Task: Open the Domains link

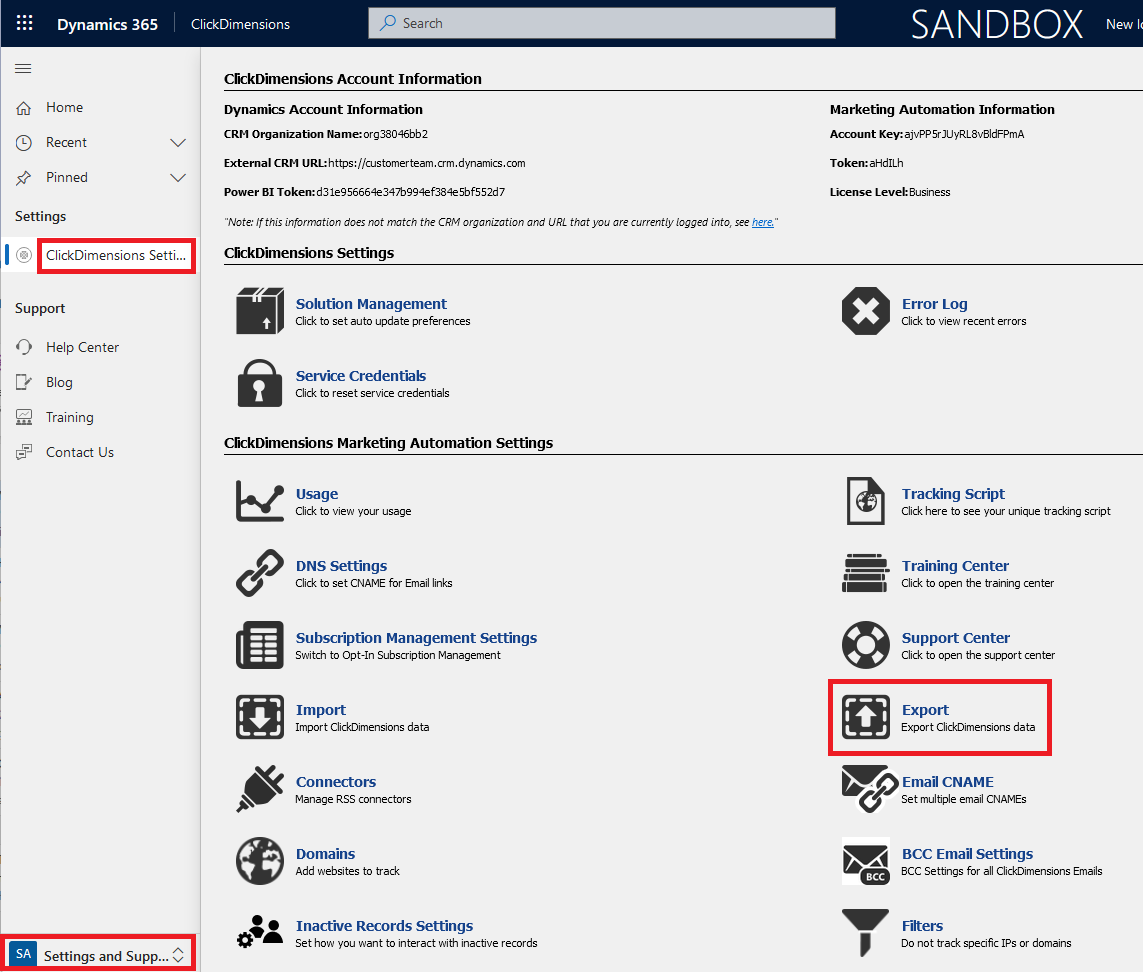Action: coord(325,854)
